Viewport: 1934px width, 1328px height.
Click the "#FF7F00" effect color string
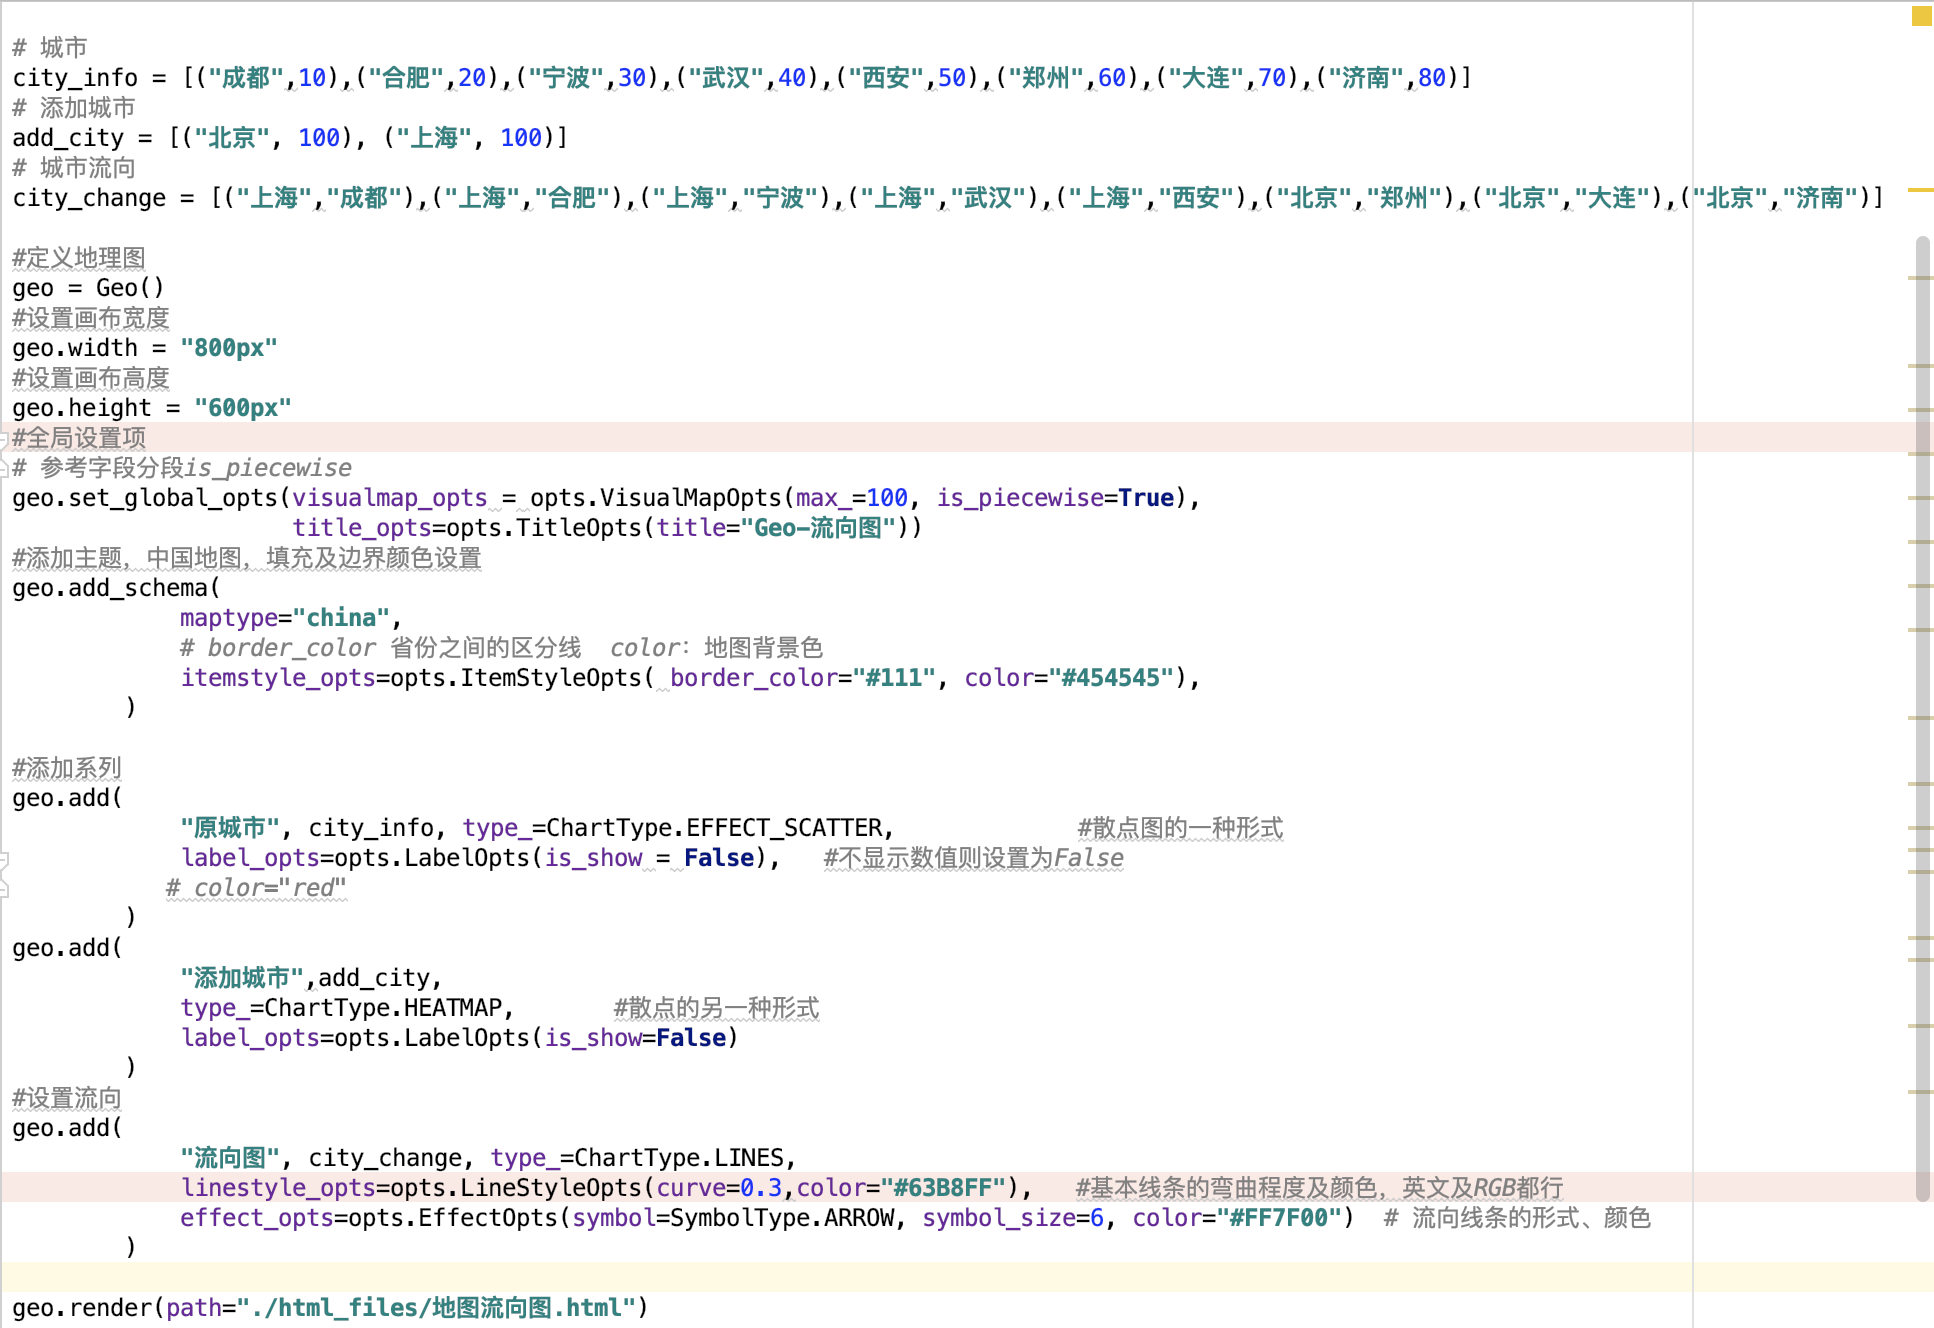(1277, 1218)
